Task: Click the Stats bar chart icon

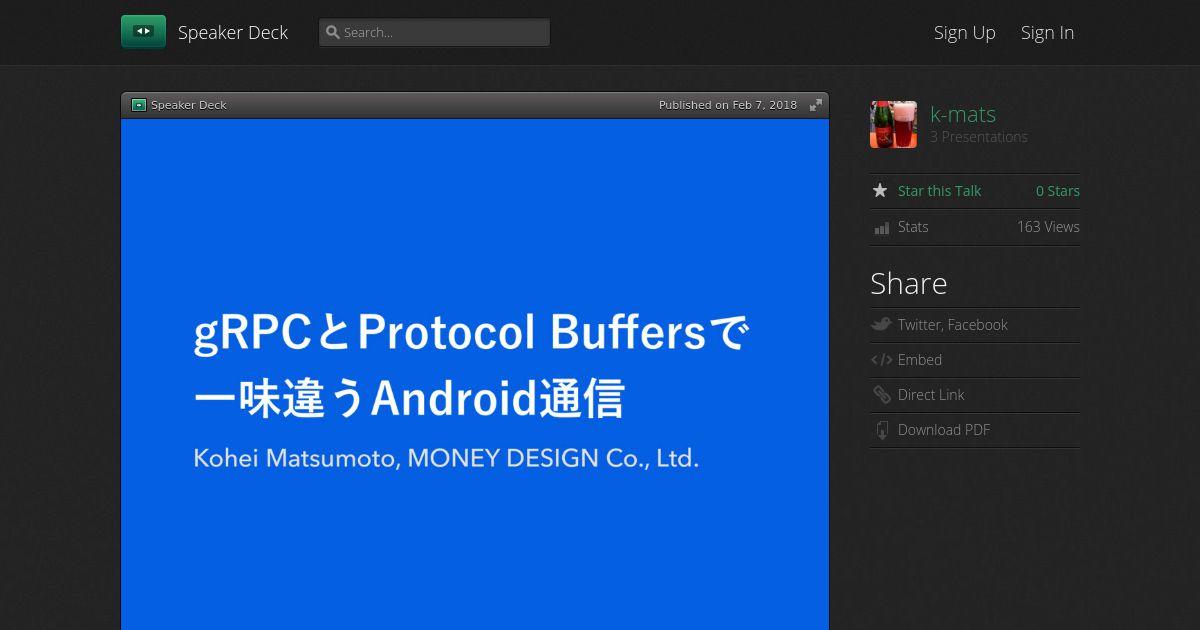Action: 881,228
